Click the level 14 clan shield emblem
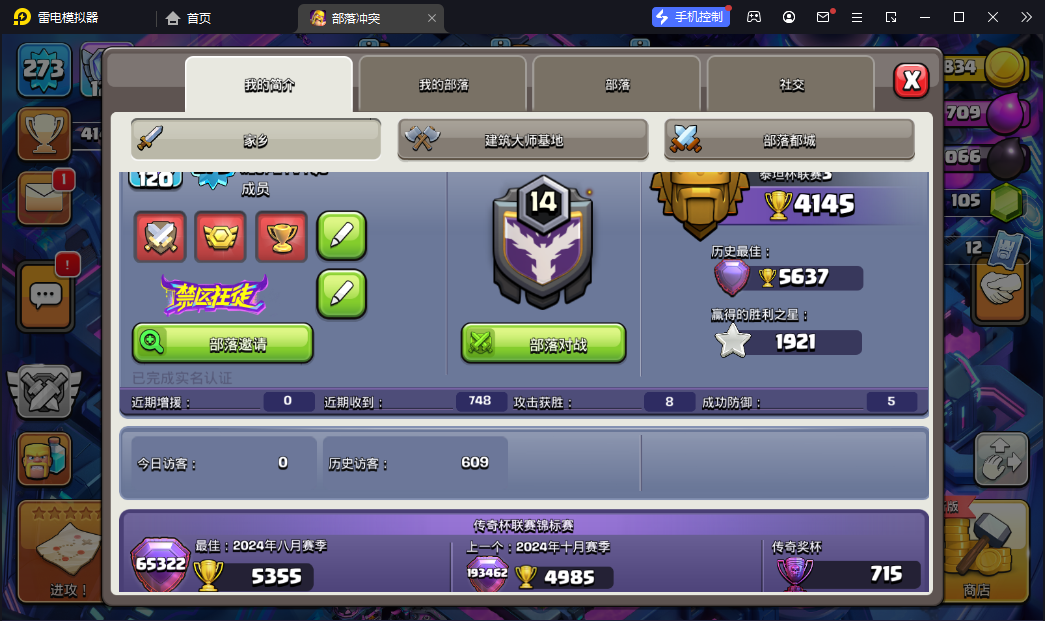The image size is (1045, 621). click(x=542, y=243)
